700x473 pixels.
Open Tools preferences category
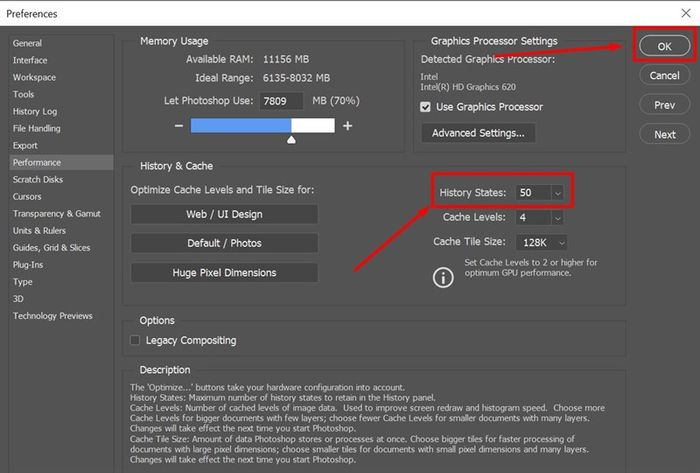(23, 94)
